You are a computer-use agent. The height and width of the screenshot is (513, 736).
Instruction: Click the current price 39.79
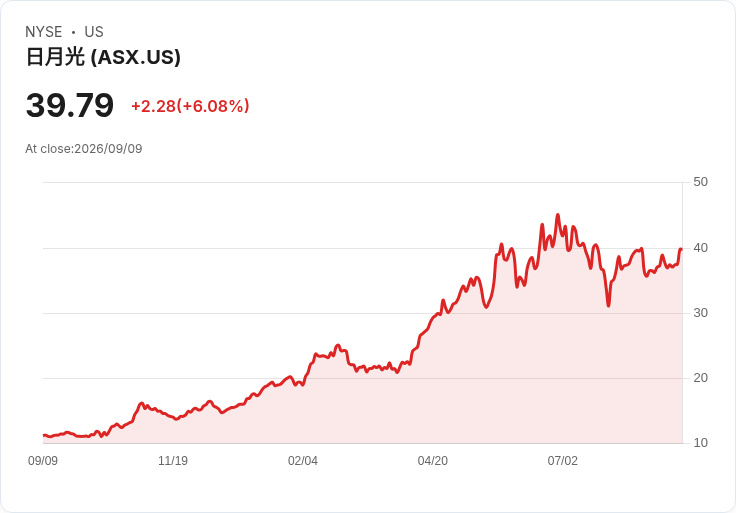pyautogui.click(x=69, y=105)
